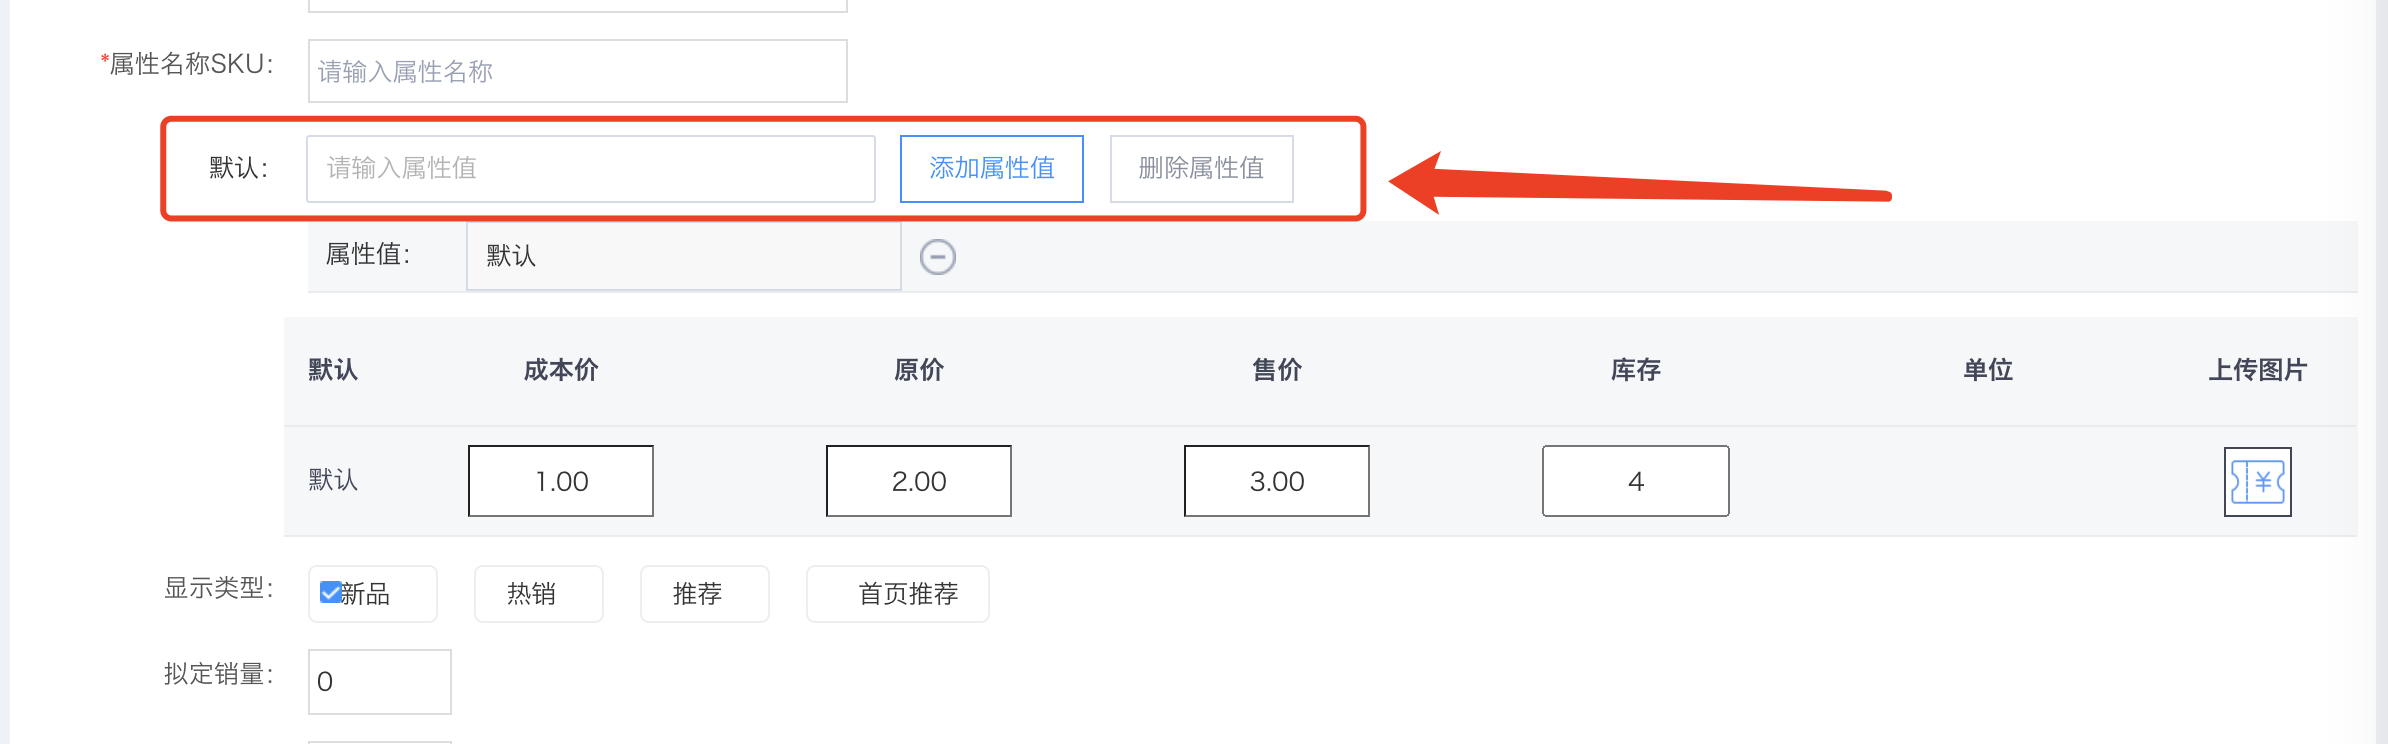The width and height of the screenshot is (2388, 744).
Task: Click the 库存 field showing 4
Action: 1636,481
